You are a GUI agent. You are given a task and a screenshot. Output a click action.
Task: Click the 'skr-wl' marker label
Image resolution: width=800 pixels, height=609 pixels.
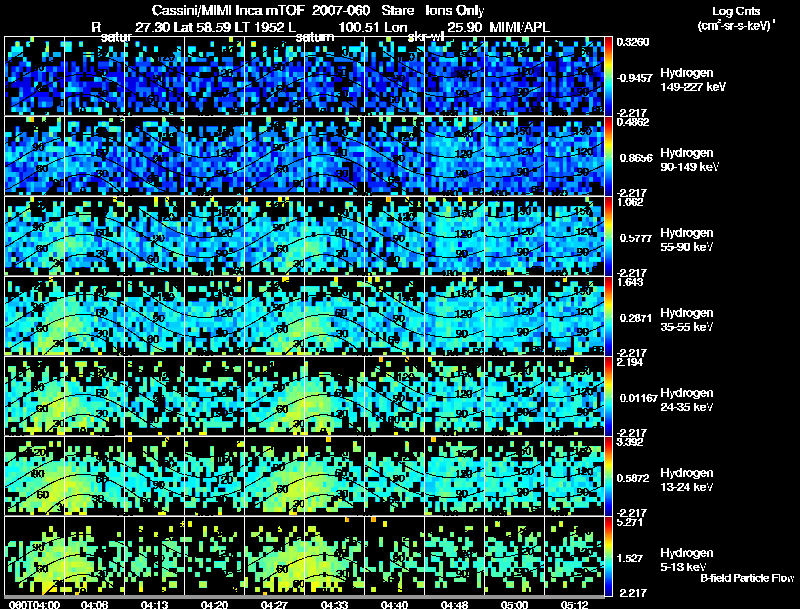point(426,37)
